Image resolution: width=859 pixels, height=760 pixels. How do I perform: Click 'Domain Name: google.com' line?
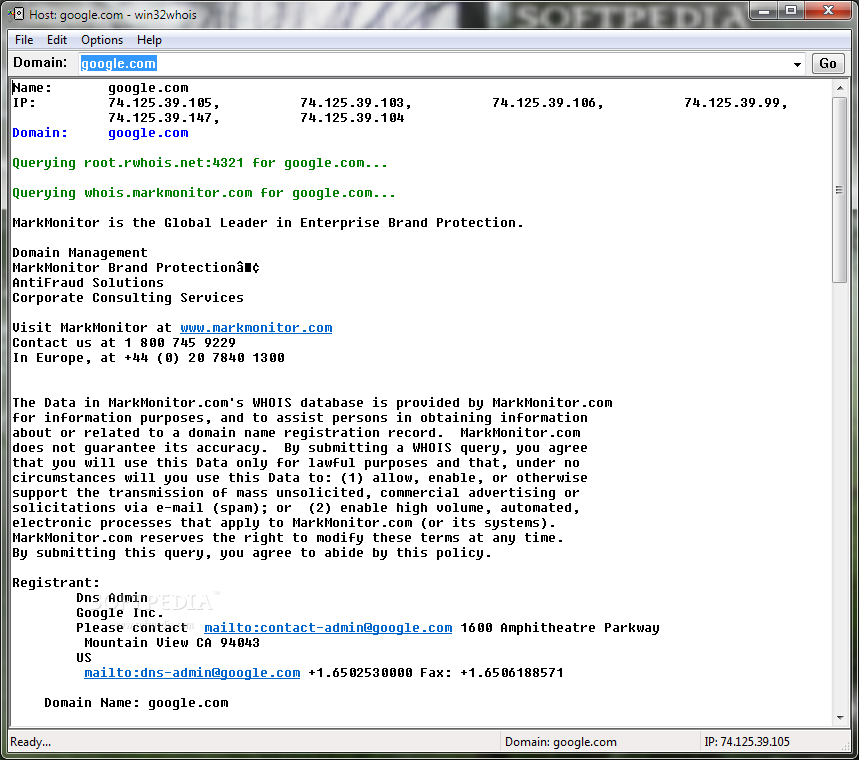(x=136, y=703)
